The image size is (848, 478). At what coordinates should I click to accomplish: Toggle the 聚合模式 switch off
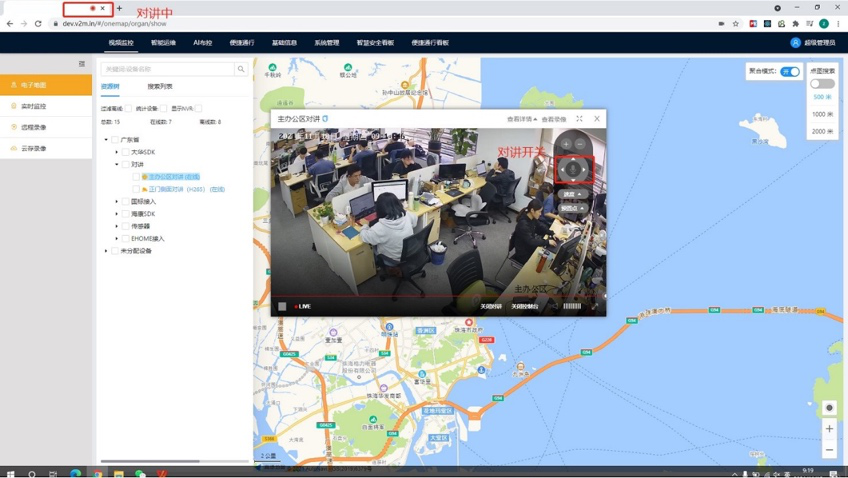pyautogui.click(x=790, y=72)
